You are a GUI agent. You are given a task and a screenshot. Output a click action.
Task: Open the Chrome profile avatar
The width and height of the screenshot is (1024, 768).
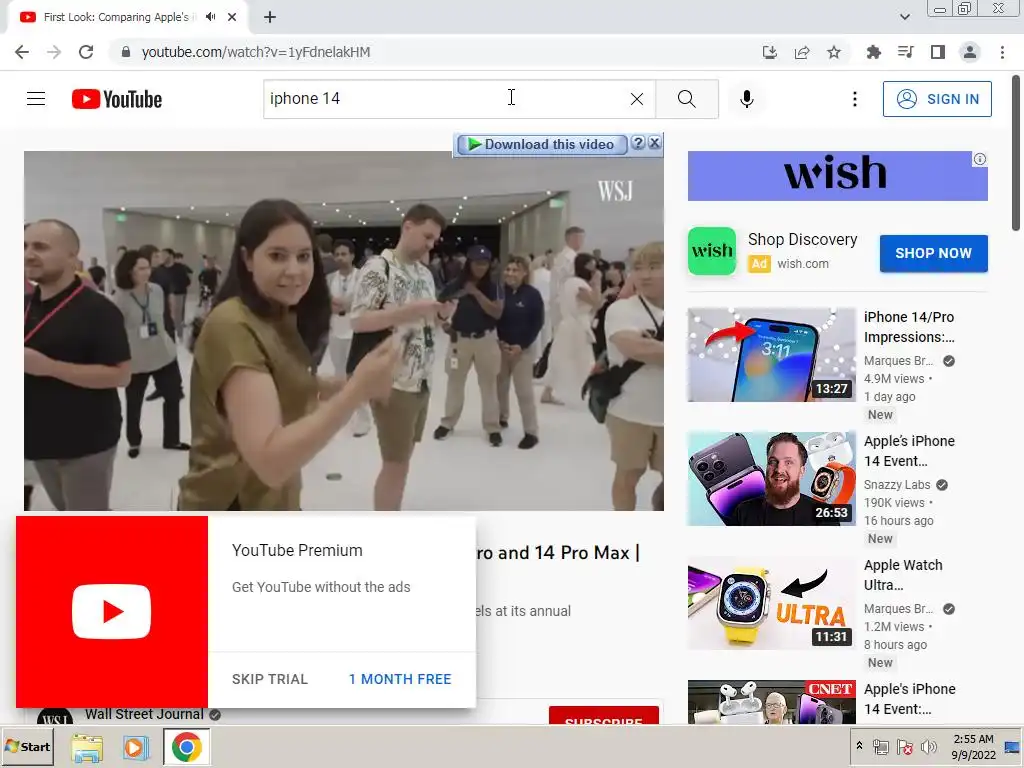(x=970, y=52)
